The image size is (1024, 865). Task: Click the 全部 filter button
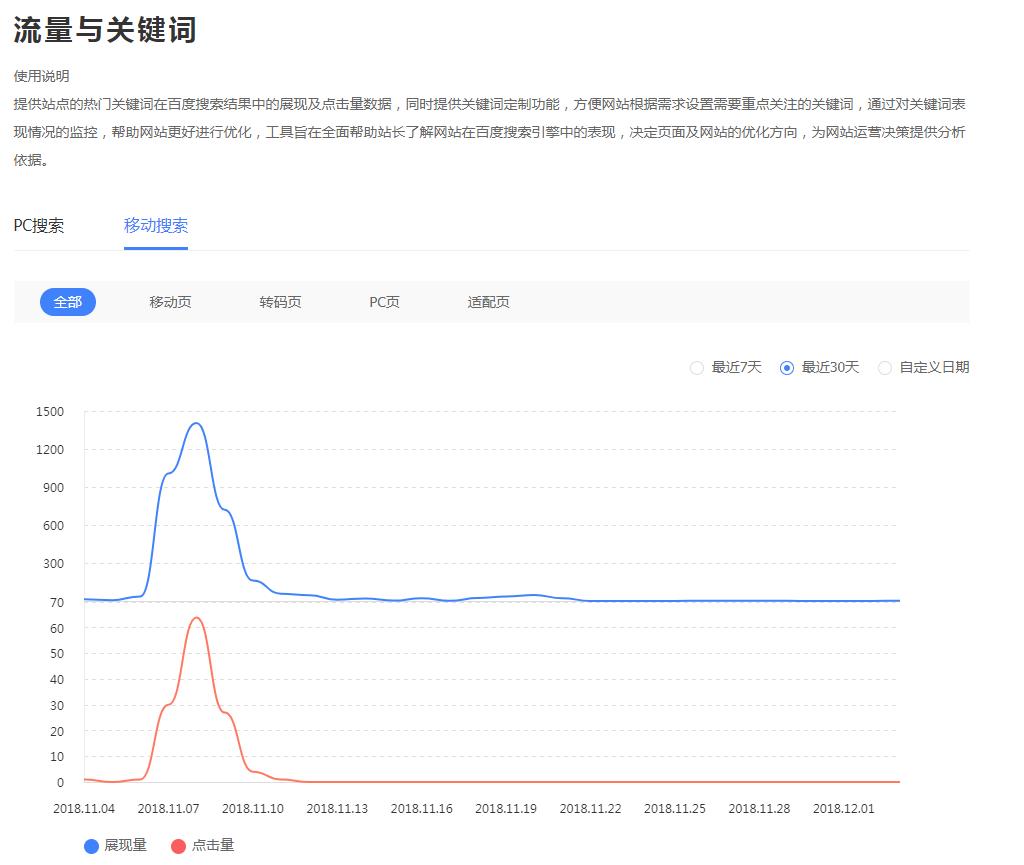pyautogui.click(x=68, y=302)
